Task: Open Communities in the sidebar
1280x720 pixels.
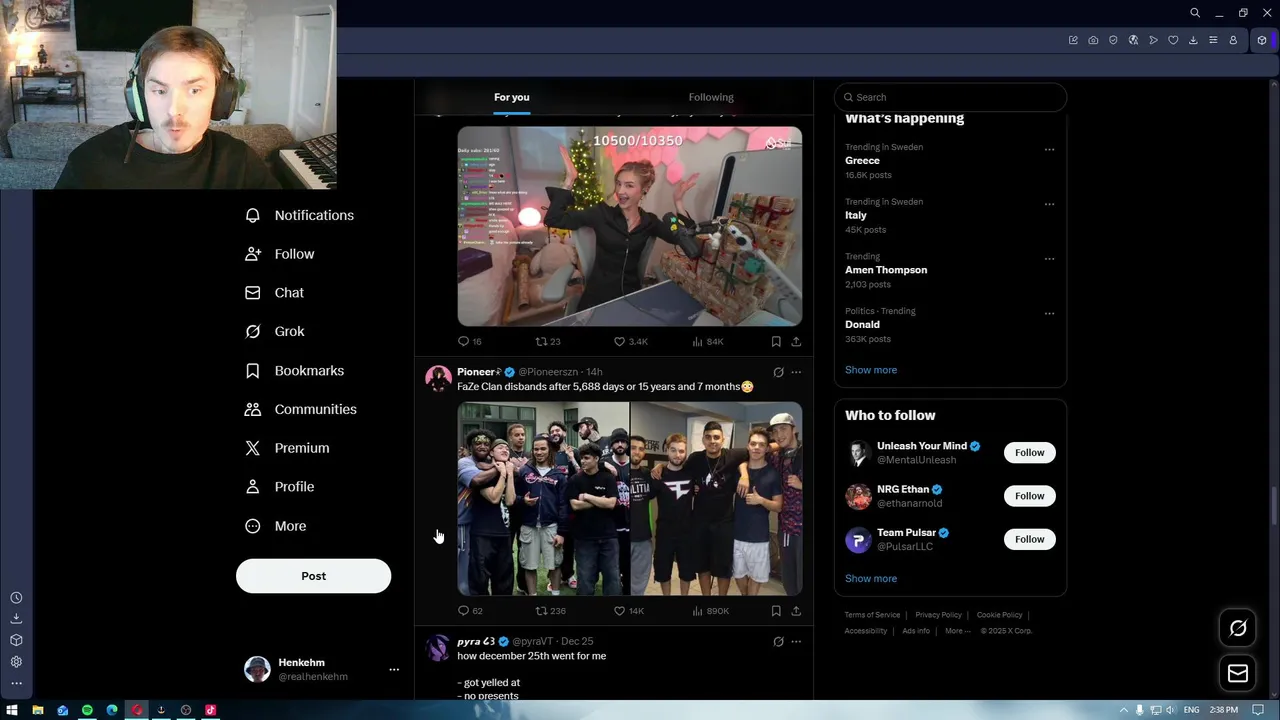Action: tap(300, 409)
